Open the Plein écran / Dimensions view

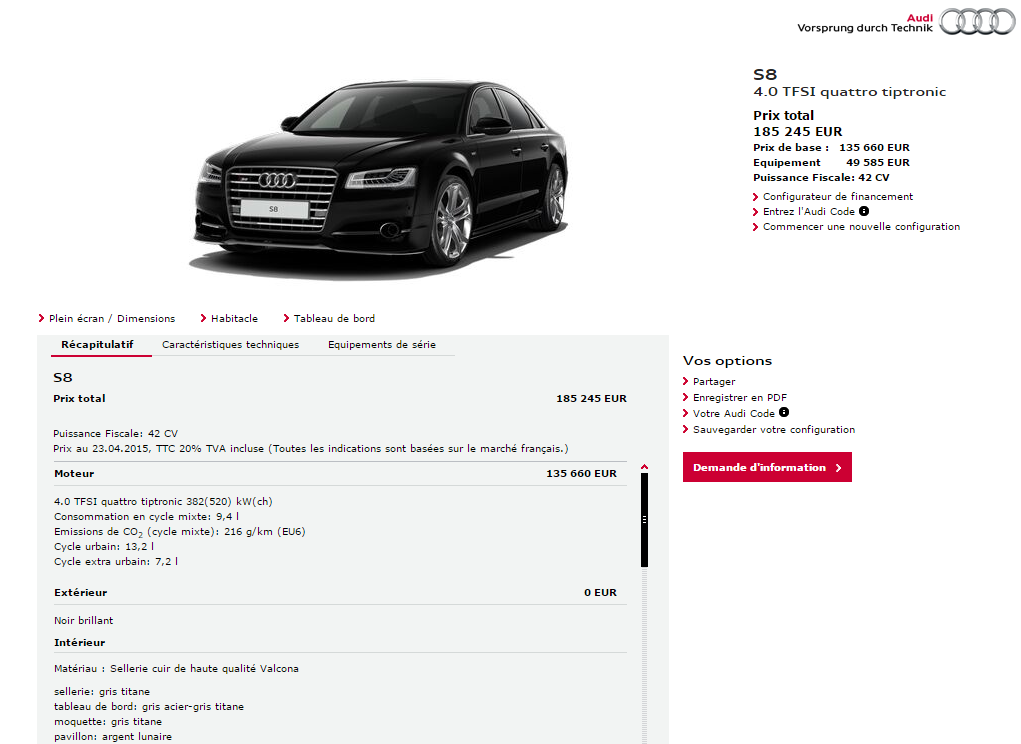tap(112, 319)
